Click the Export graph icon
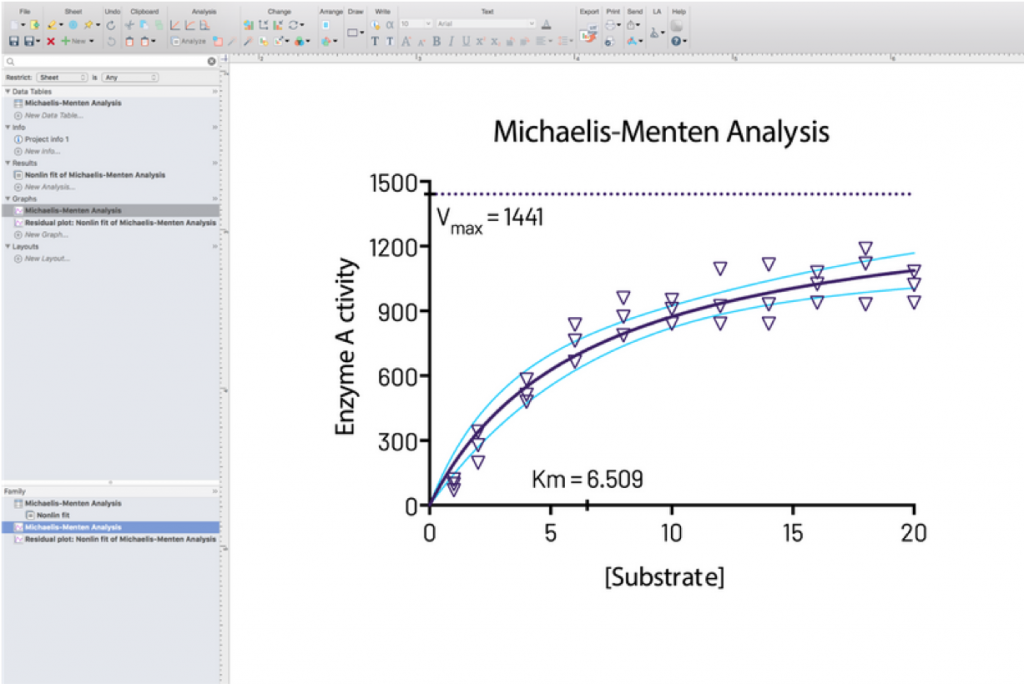The width and height of the screenshot is (1024, 684). coord(588,37)
